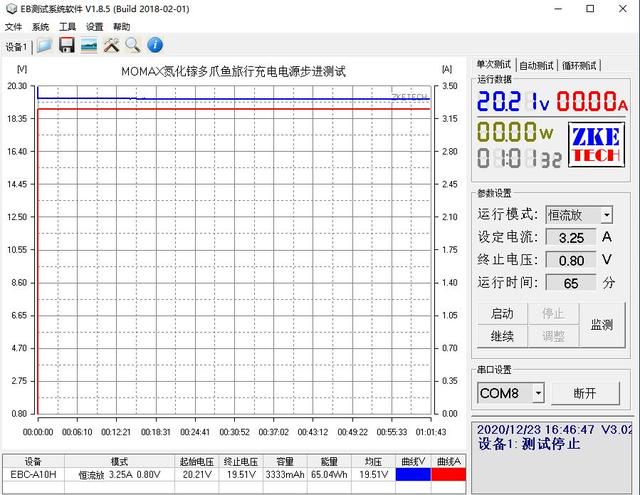Click the red 曲线A color swatch
This screenshot has height=495, width=640.
coord(449,474)
